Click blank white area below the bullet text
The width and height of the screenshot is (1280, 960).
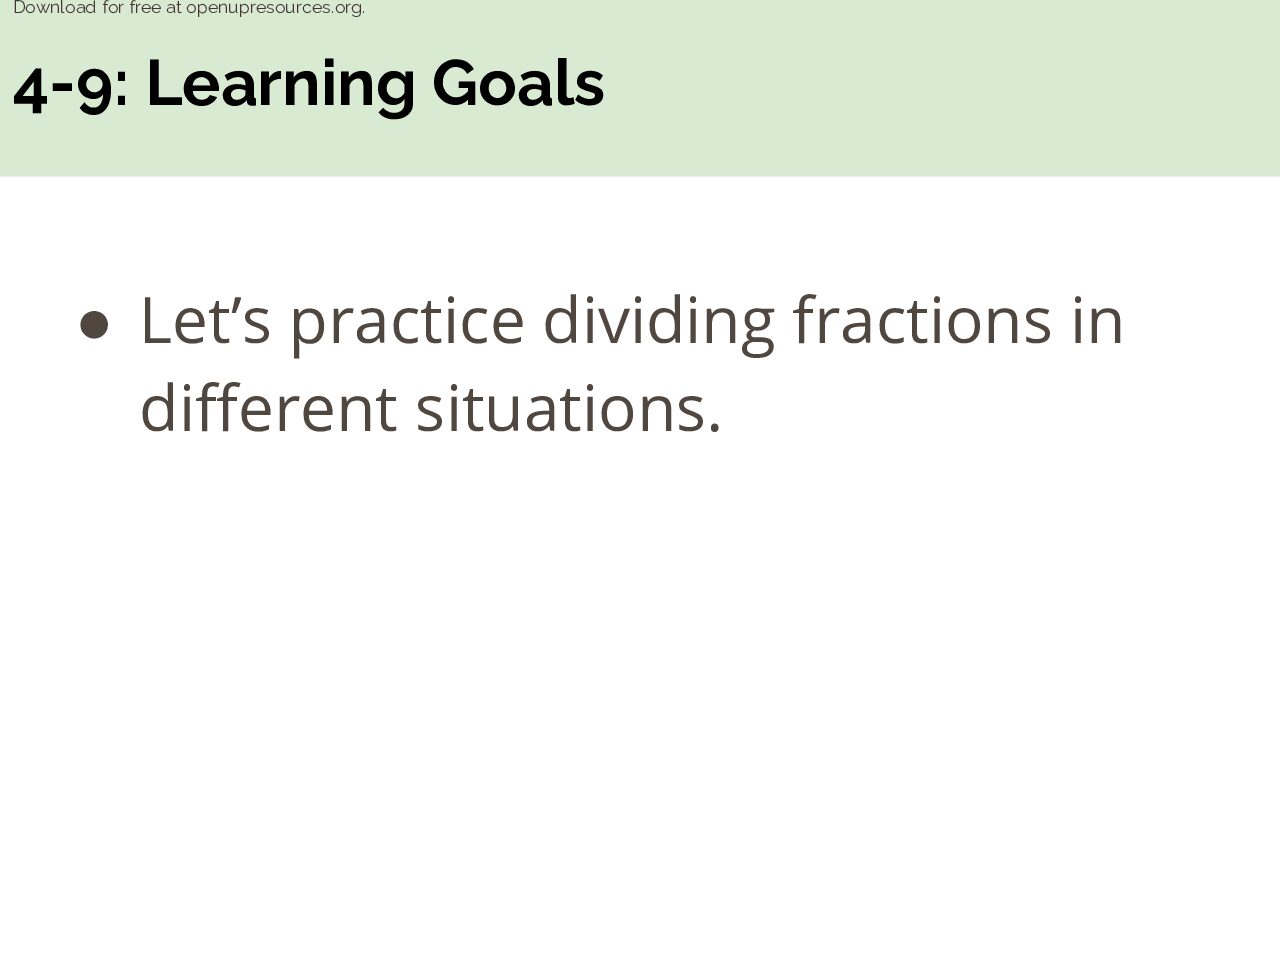coord(640,700)
